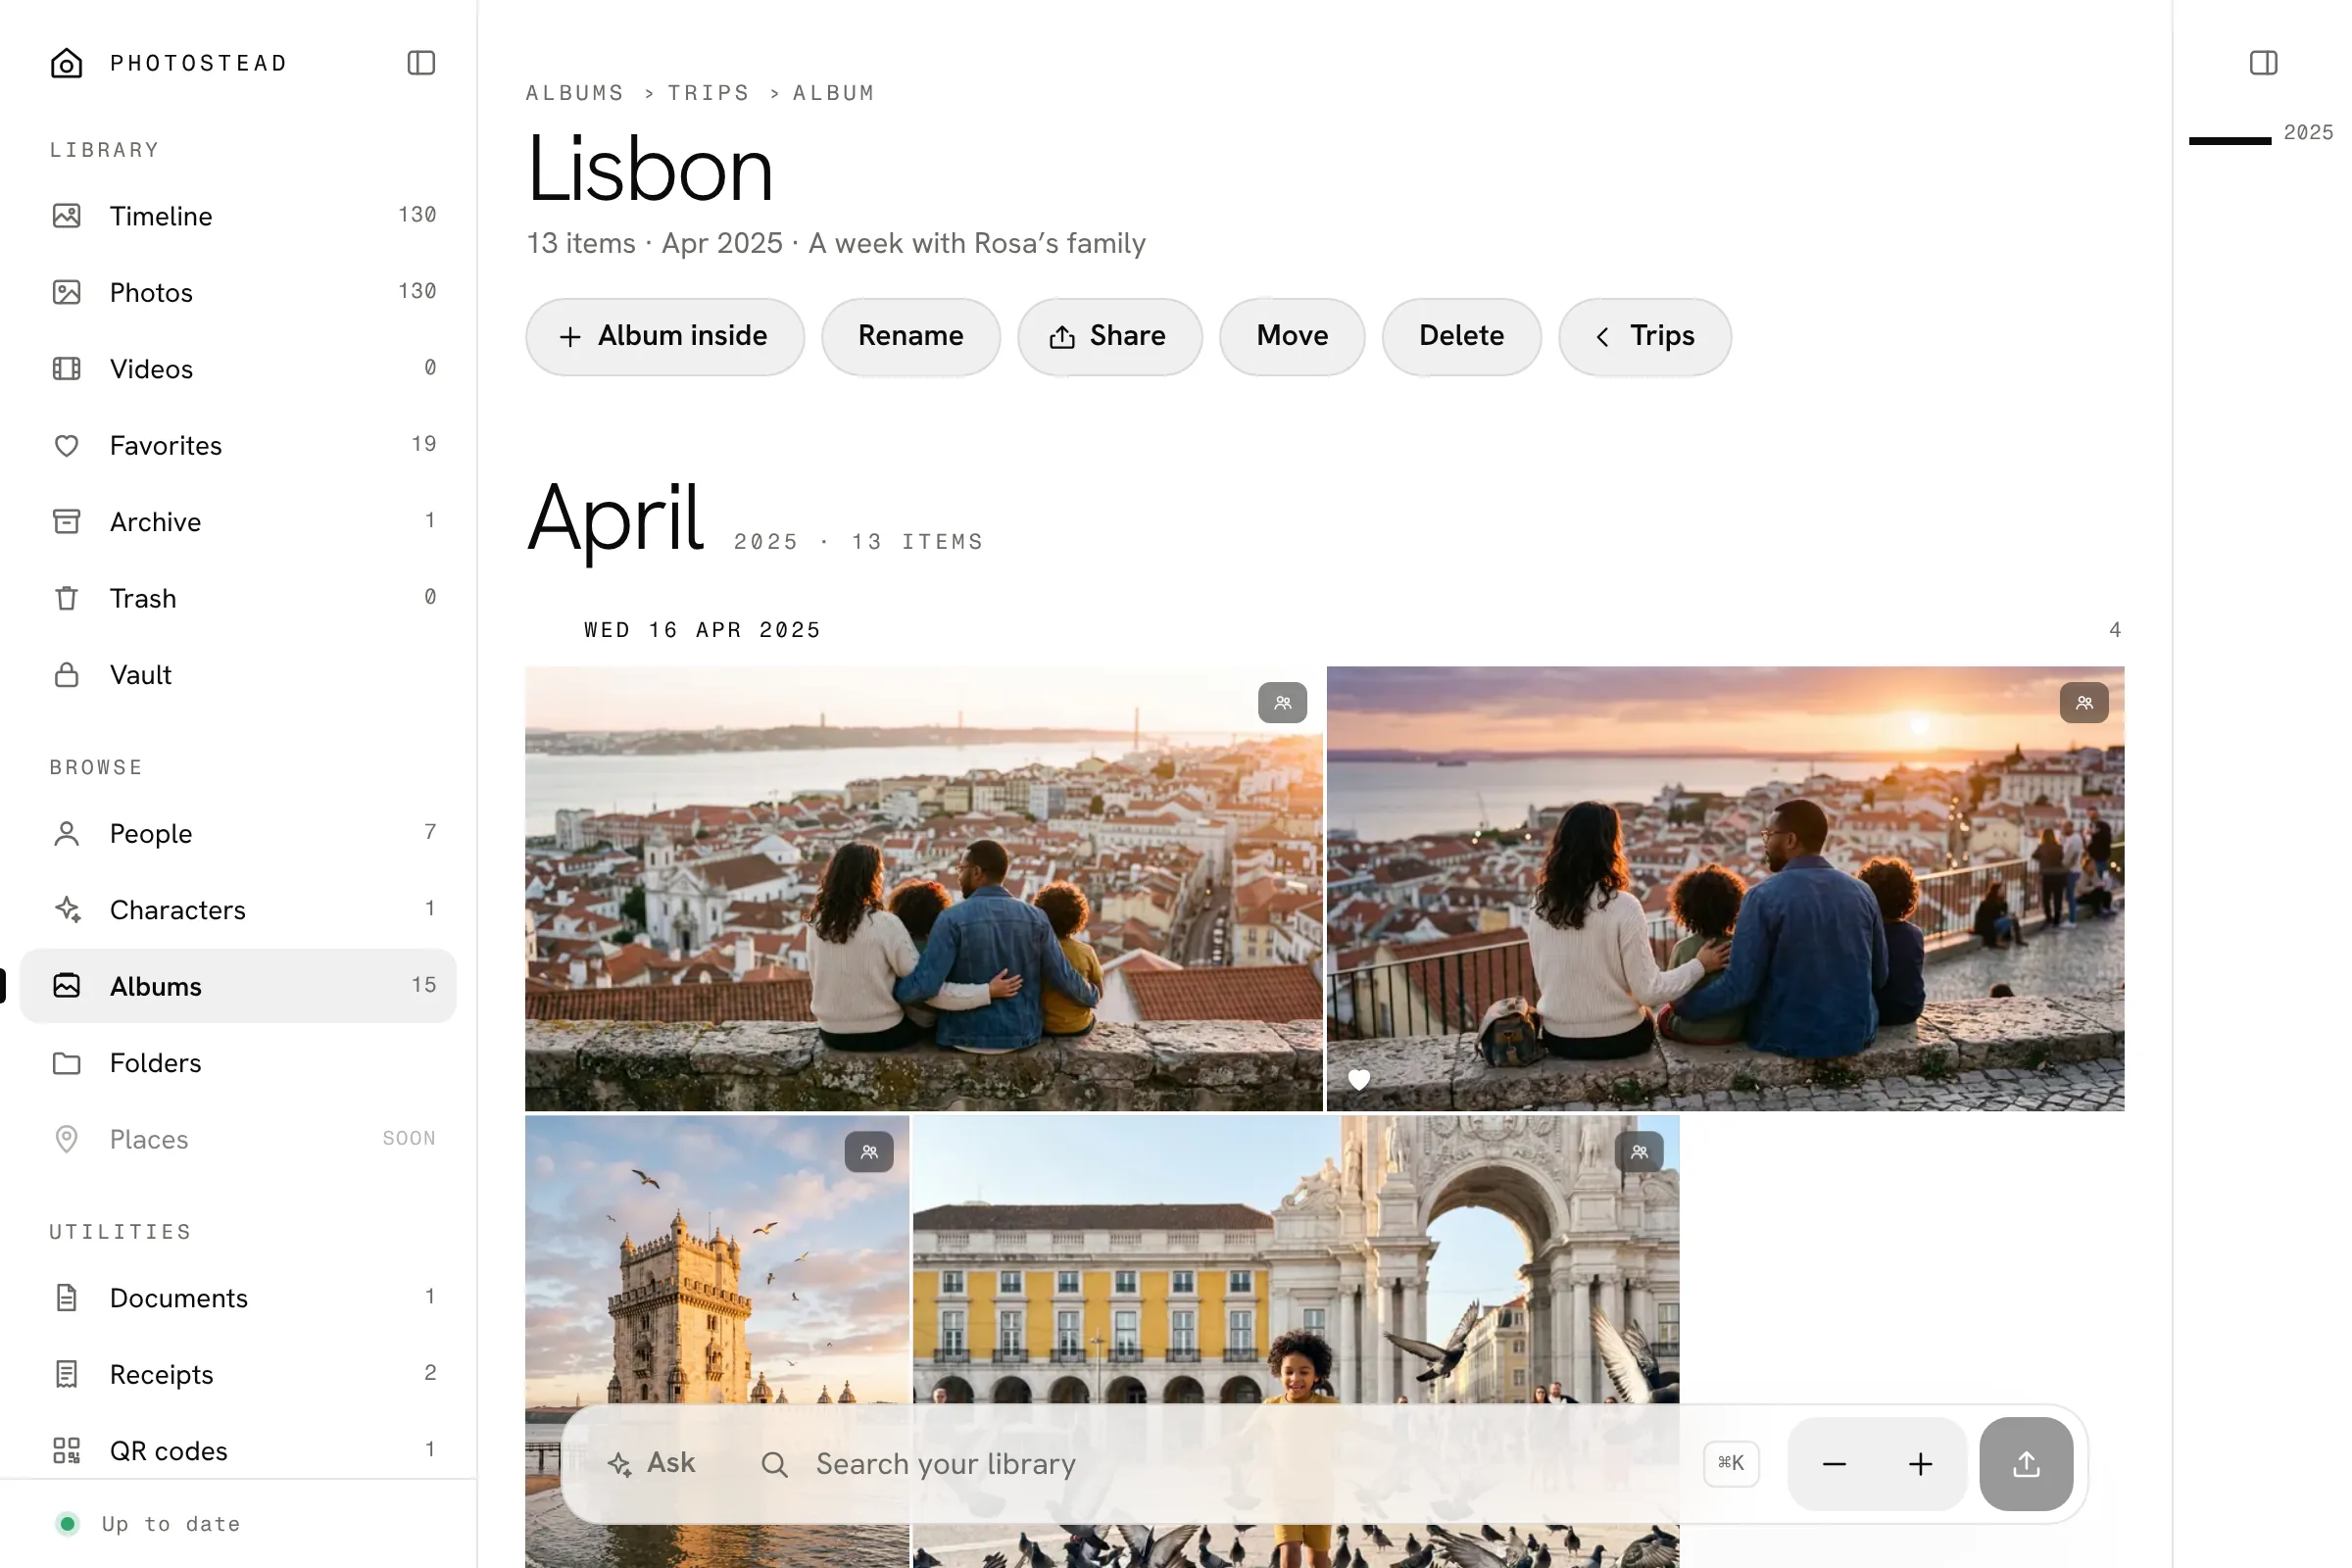
Task: Click the Places pin icon
Action: (x=66, y=1139)
